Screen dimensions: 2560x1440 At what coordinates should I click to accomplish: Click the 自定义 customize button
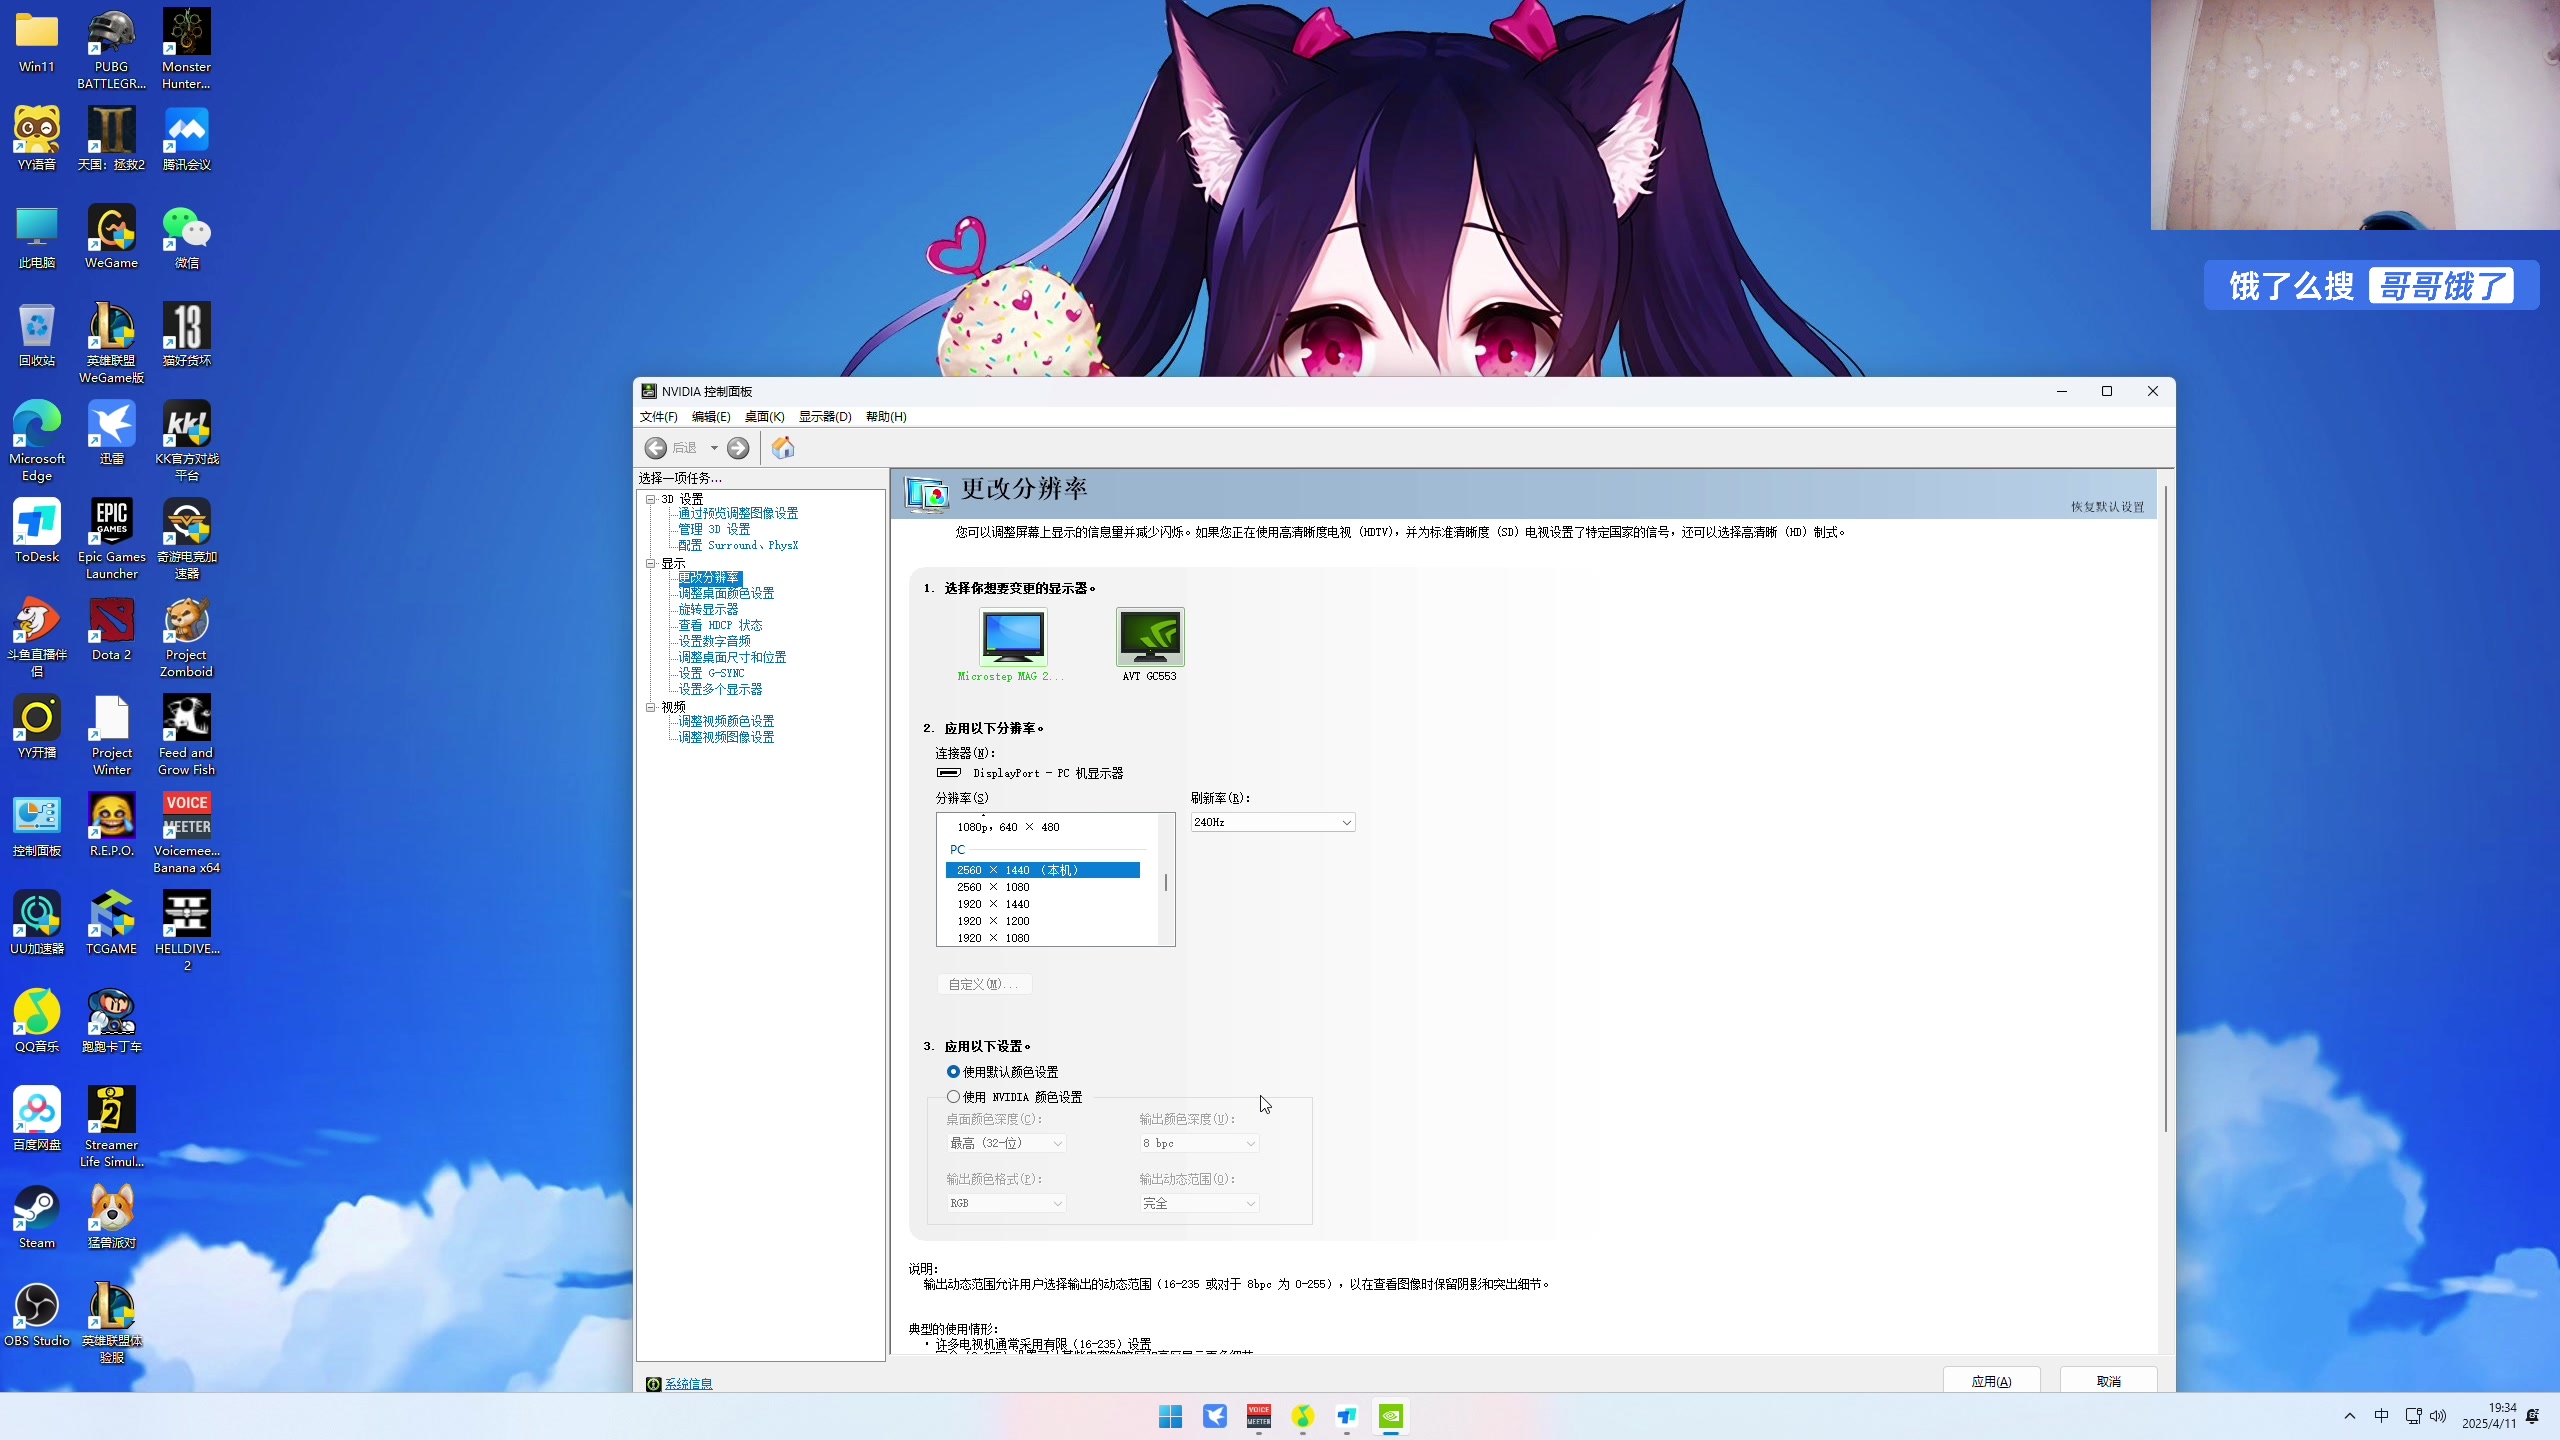(984, 984)
